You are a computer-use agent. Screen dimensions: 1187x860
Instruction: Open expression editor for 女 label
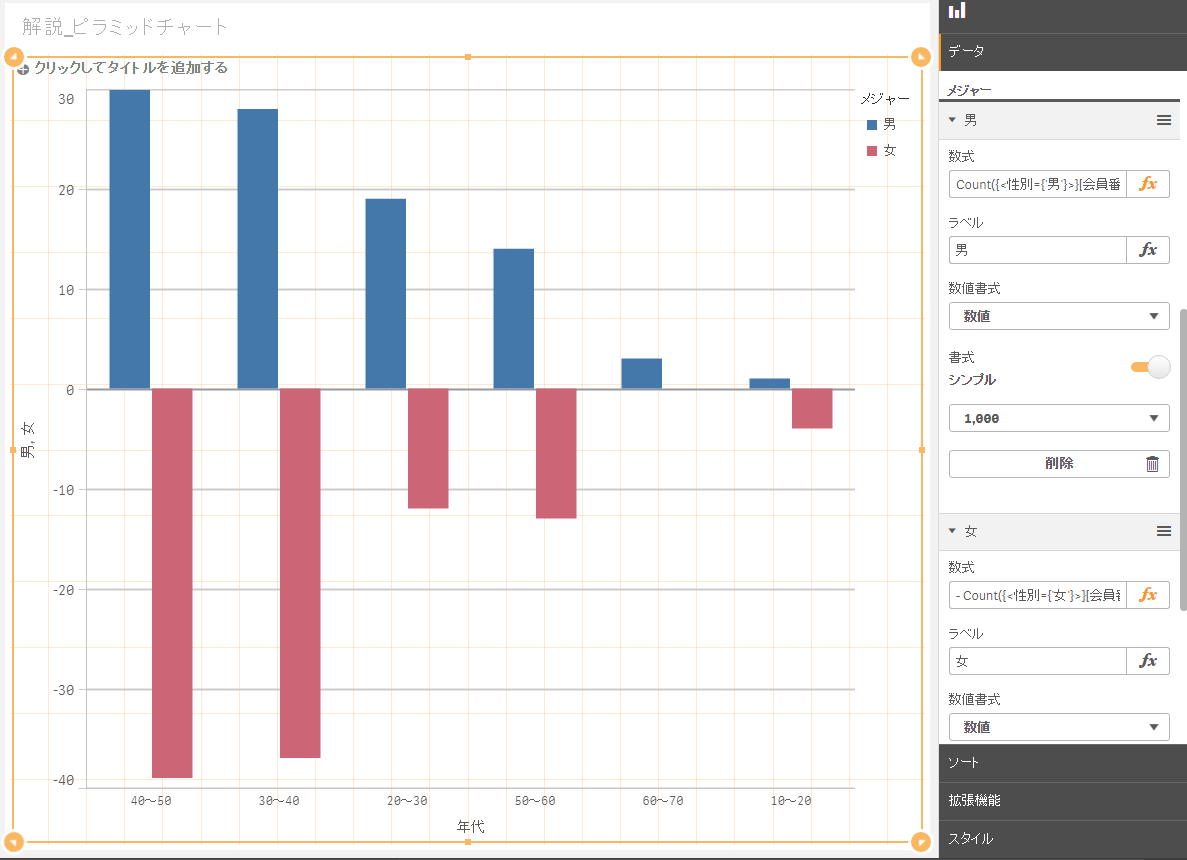coord(1148,661)
